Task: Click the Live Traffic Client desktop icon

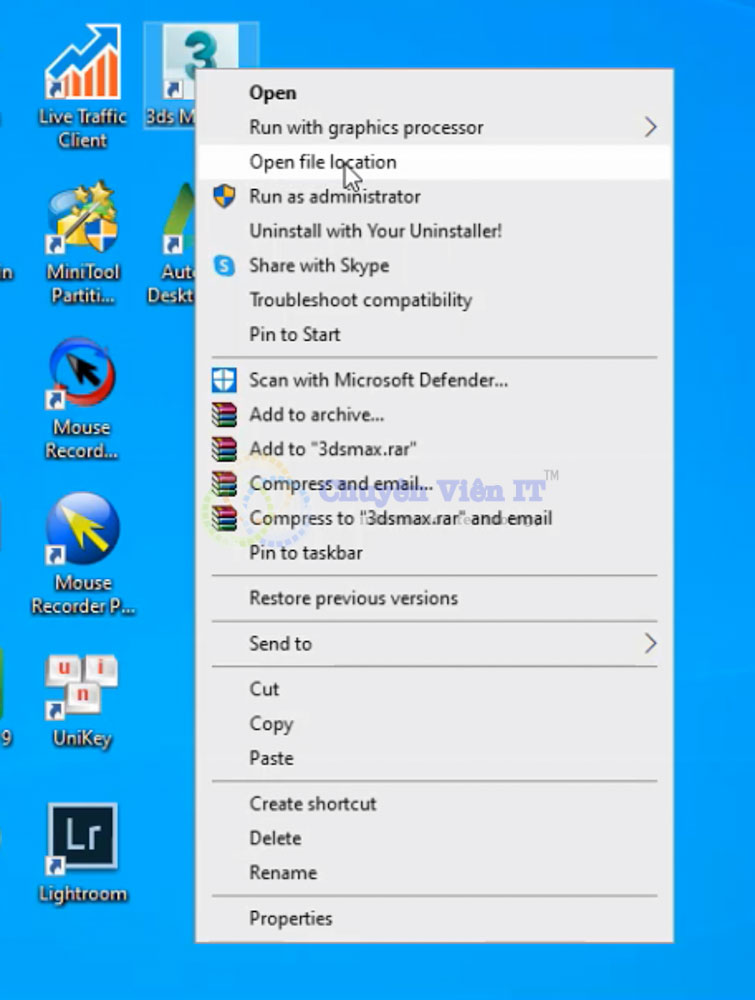Action: pyautogui.click(x=82, y=70)
